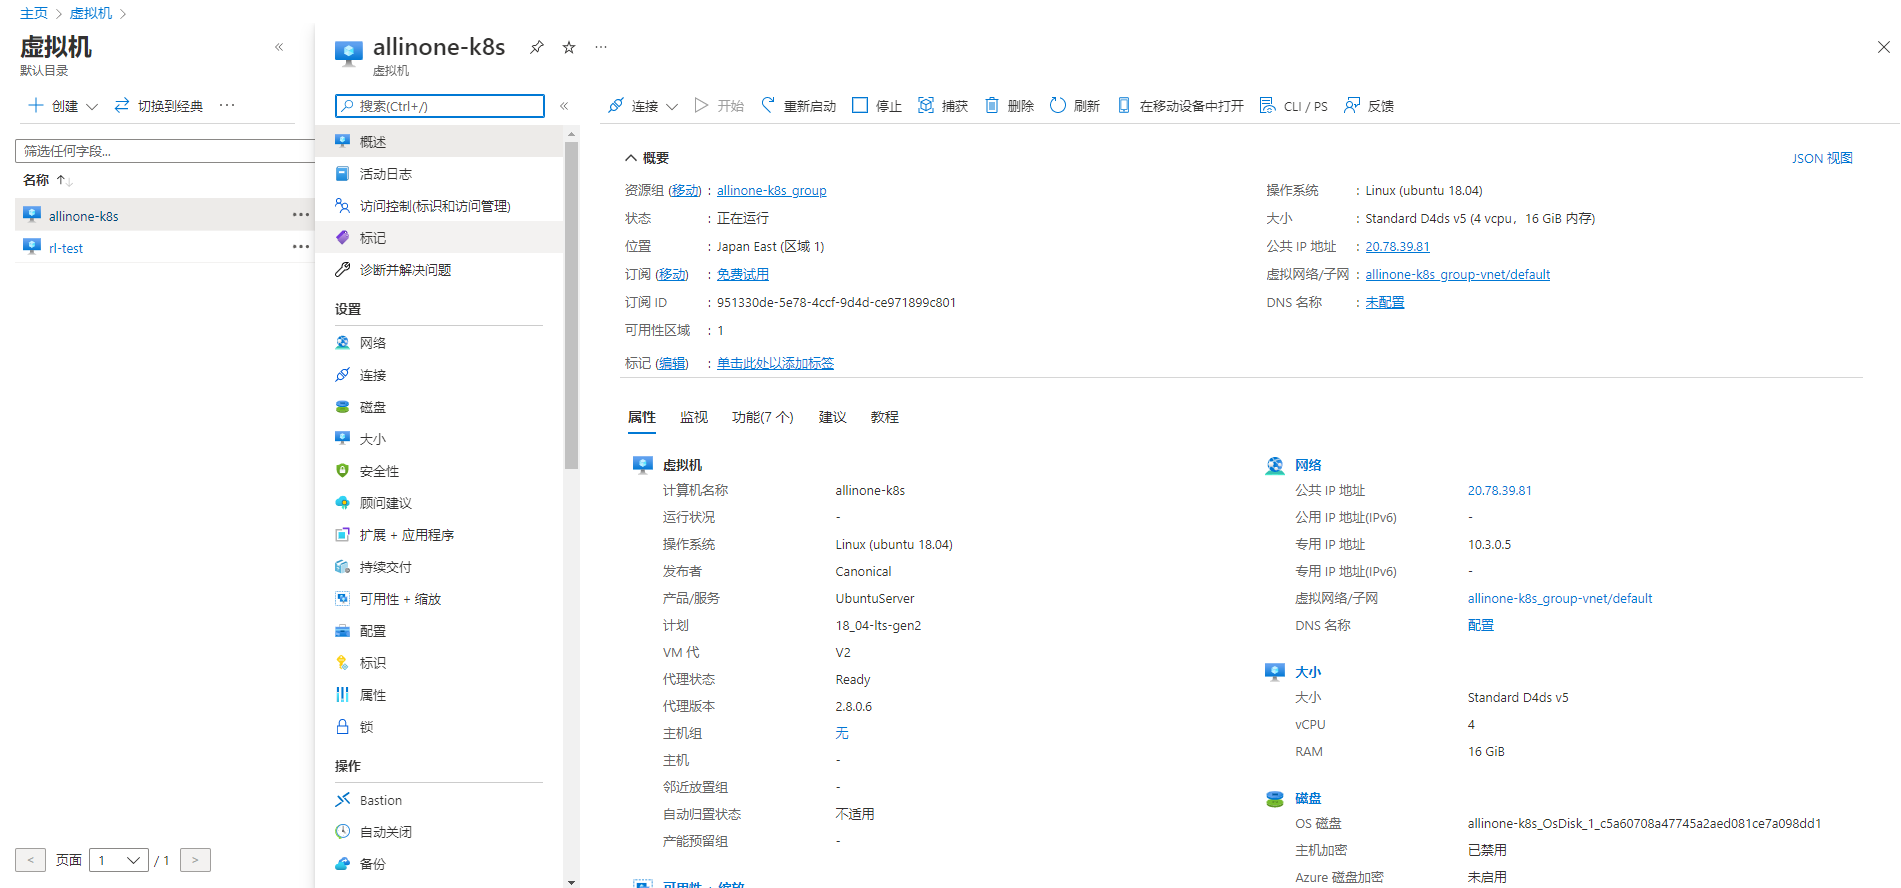Switch to the 教程 tab

(885, 417)
